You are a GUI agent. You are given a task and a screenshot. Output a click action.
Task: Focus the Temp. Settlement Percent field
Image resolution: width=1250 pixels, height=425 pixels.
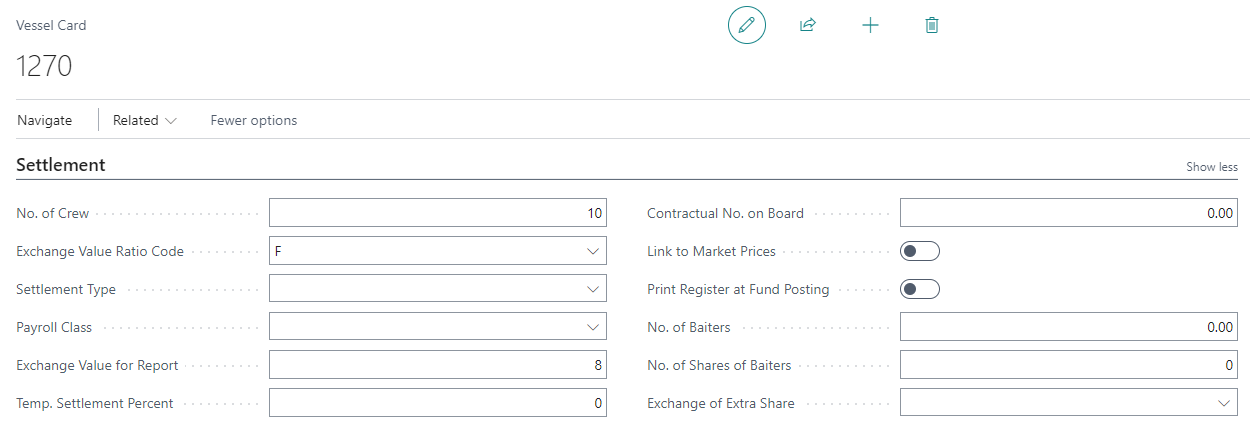pyautogui.click(x=437, y=403)
